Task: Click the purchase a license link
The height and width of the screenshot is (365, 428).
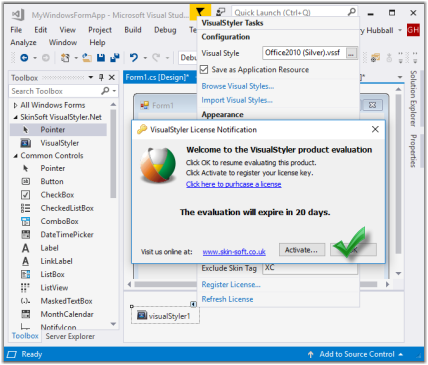Action: (x=234, y=184)
